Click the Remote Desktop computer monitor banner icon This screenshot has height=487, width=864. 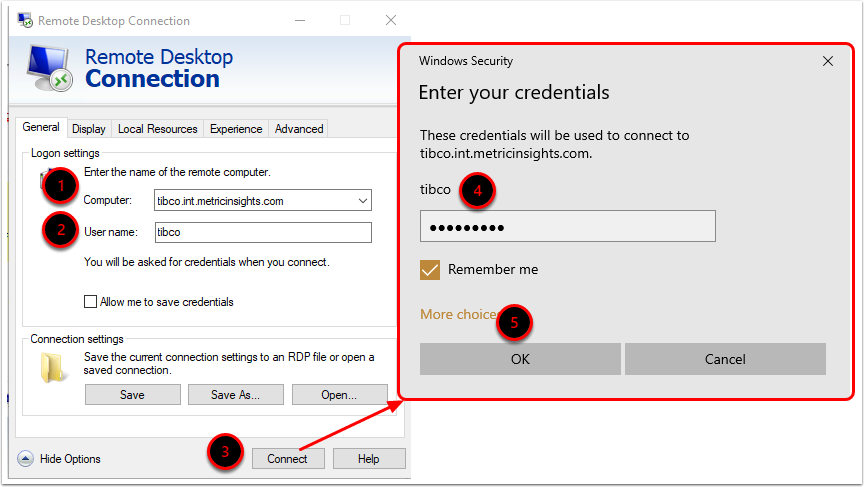click(50, 68)
